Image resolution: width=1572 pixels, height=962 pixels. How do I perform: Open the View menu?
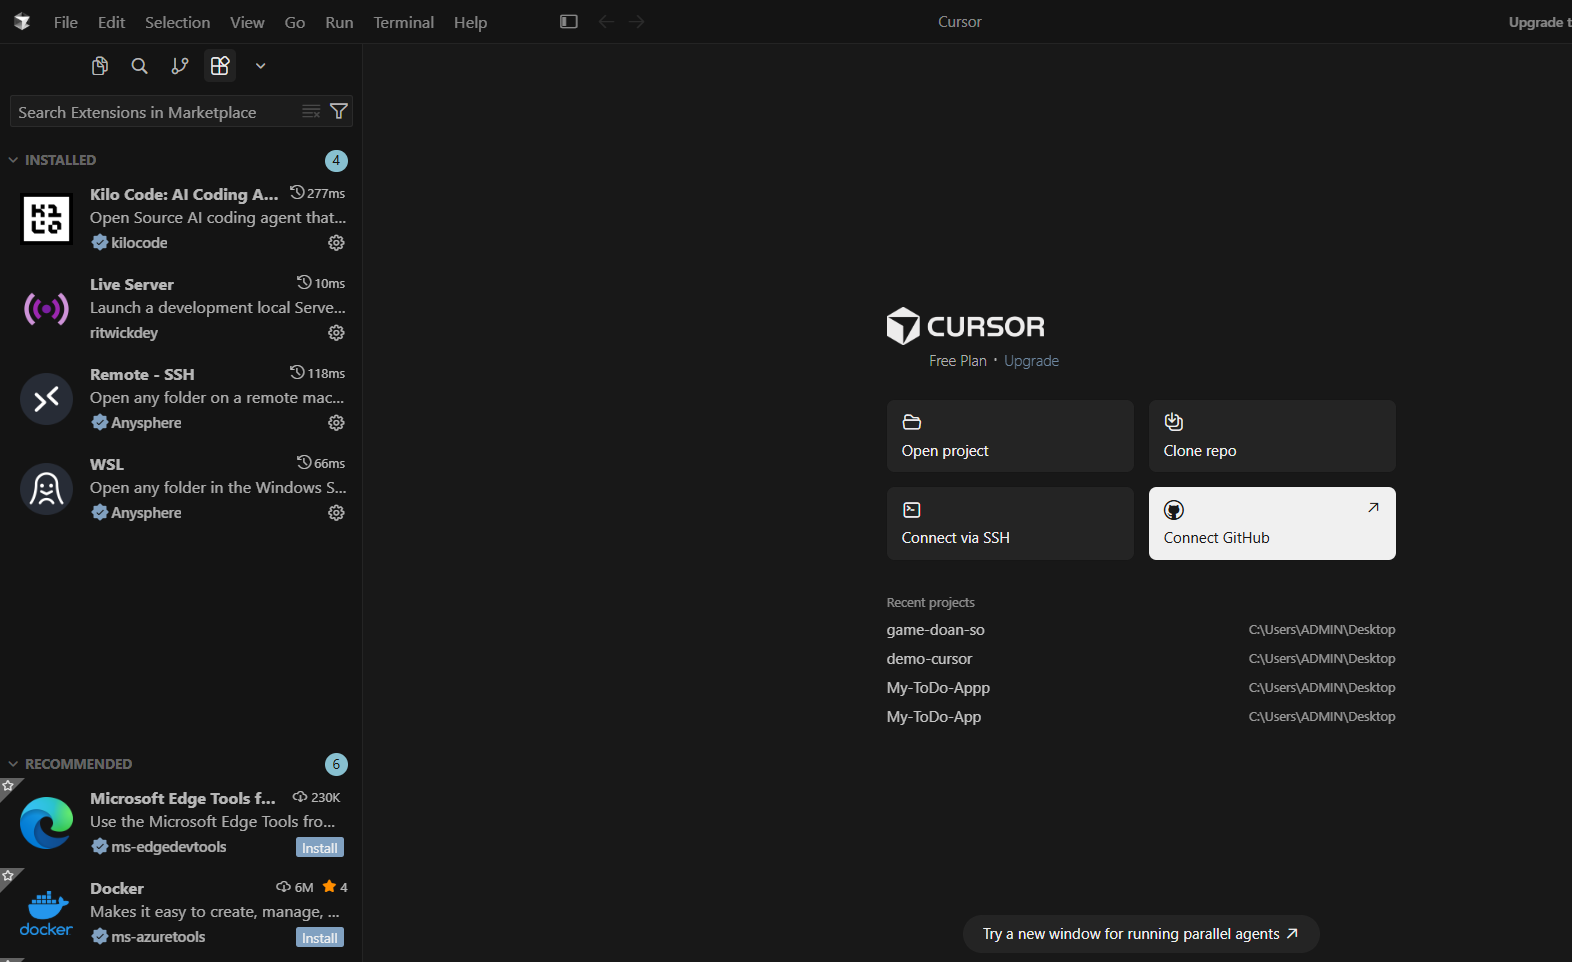click(x=247, y=22)
